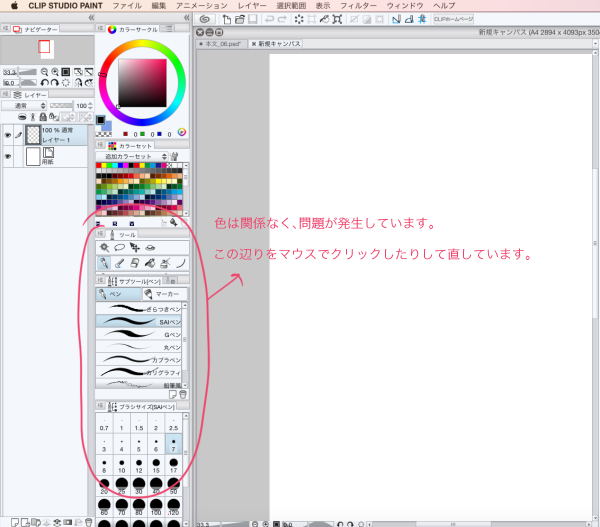Open the 通常 blending mode dropdown
The height and width of the screenshot is (527, 600).
pyautogui.click(x=24, y=106)
